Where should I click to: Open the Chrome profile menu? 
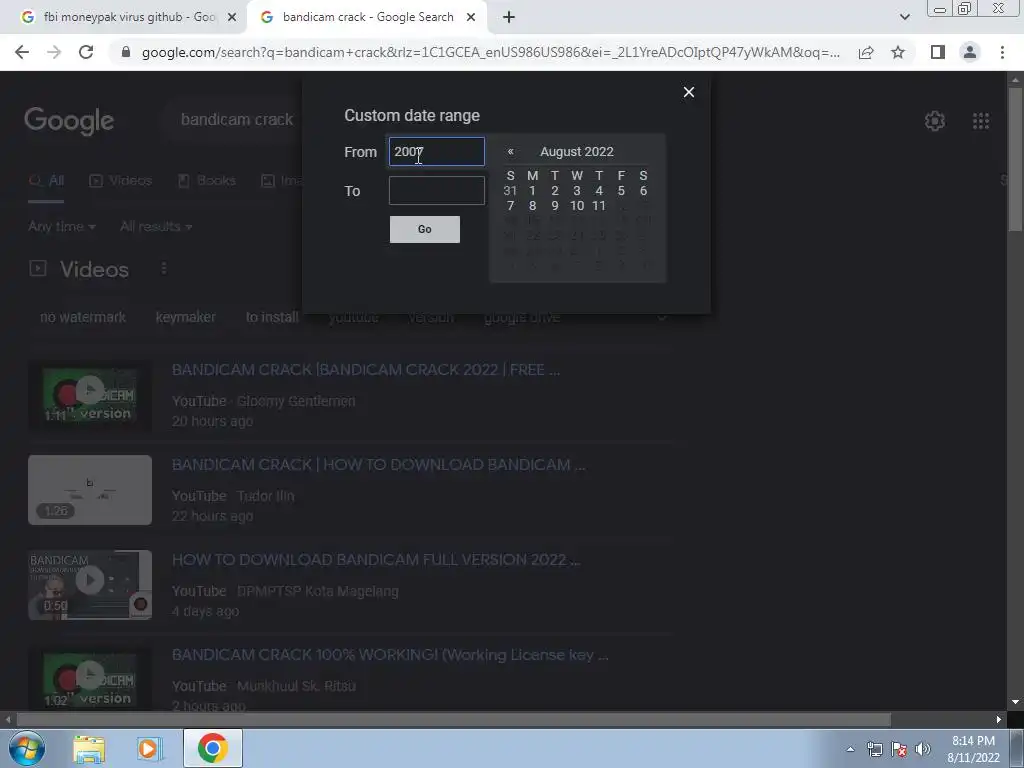(970, 52)
